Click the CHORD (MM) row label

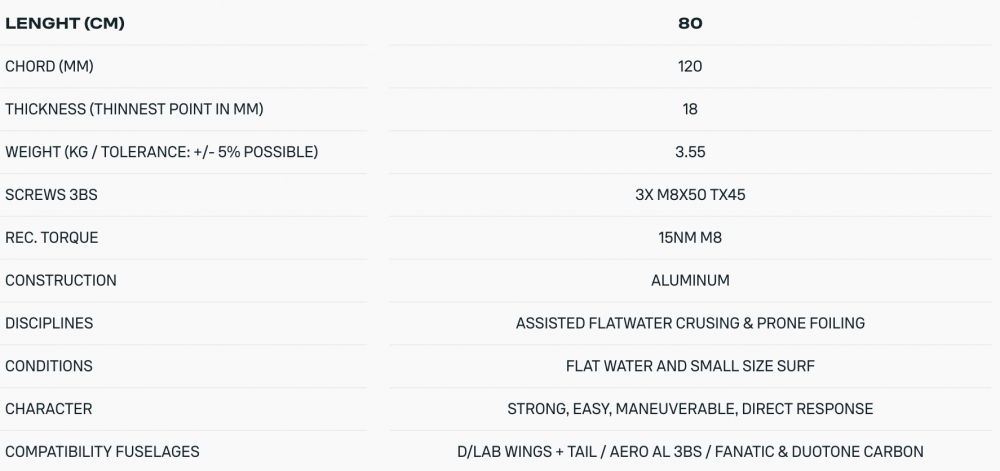(x=49, y=66)
